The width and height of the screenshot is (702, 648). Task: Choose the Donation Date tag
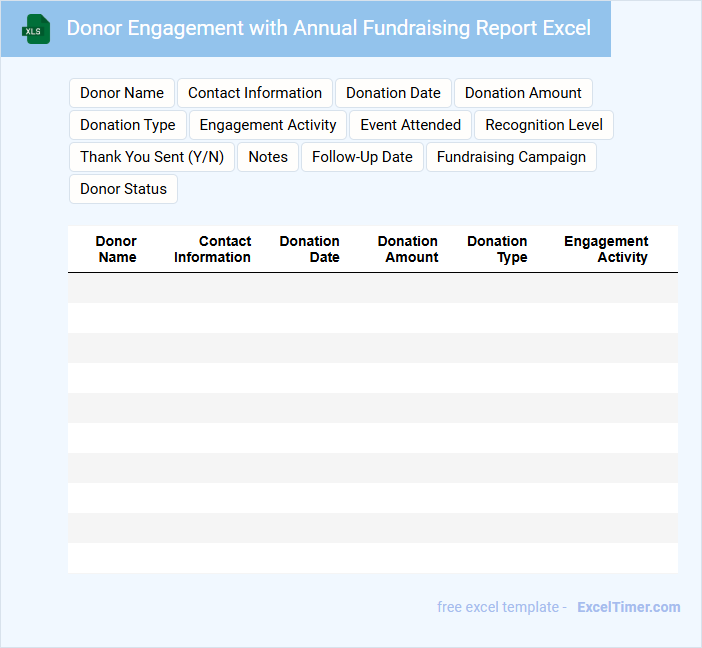click(x=393, y=93)
